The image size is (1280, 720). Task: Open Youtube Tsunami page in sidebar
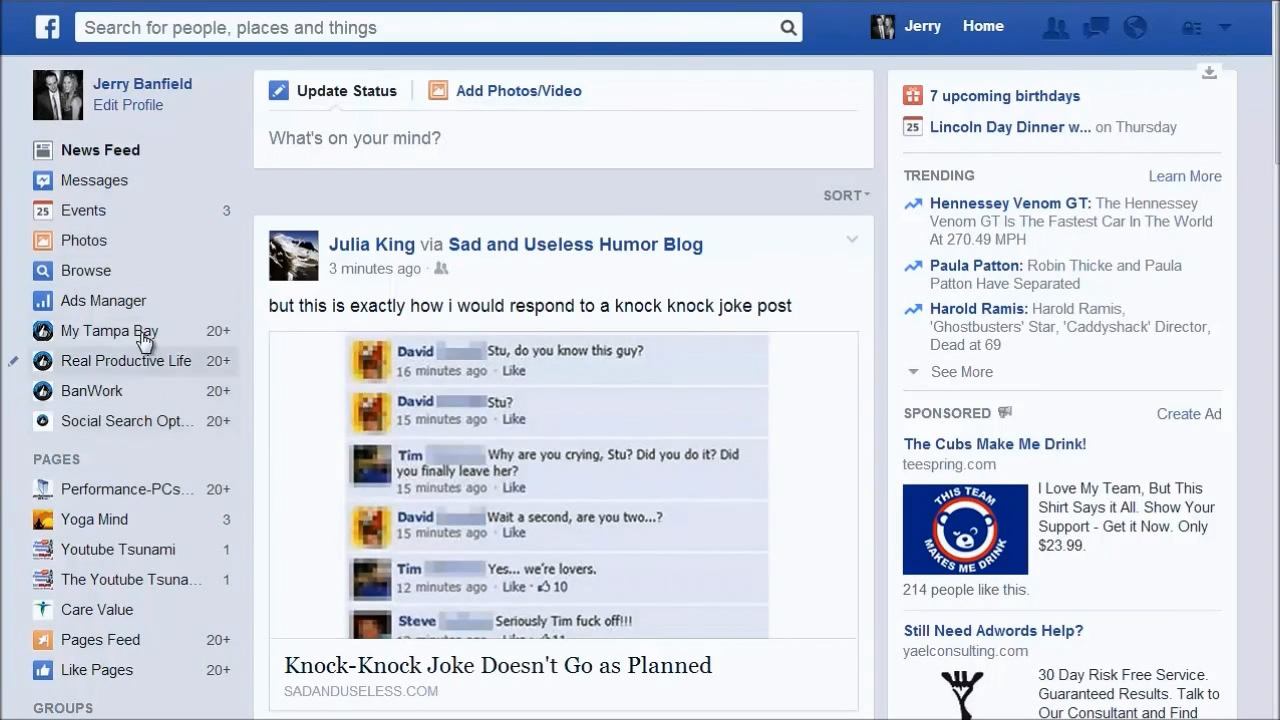pyautogui.click(x=118, y=549)
